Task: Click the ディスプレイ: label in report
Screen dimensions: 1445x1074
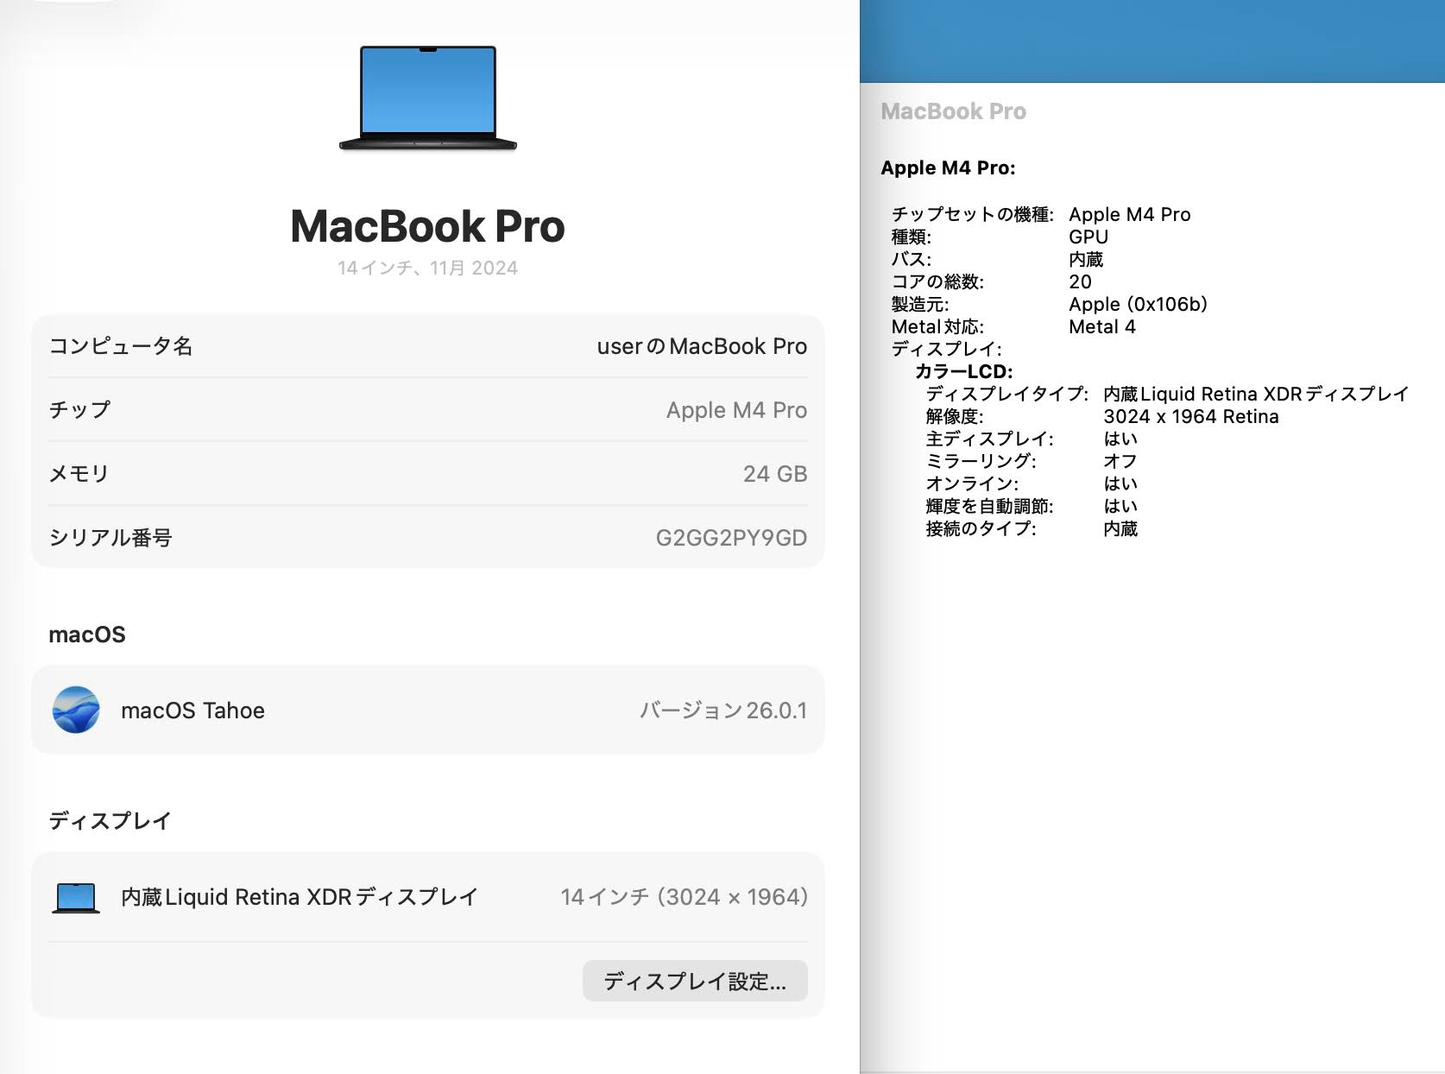Action: pyautogui.click(x=946, y=350)
